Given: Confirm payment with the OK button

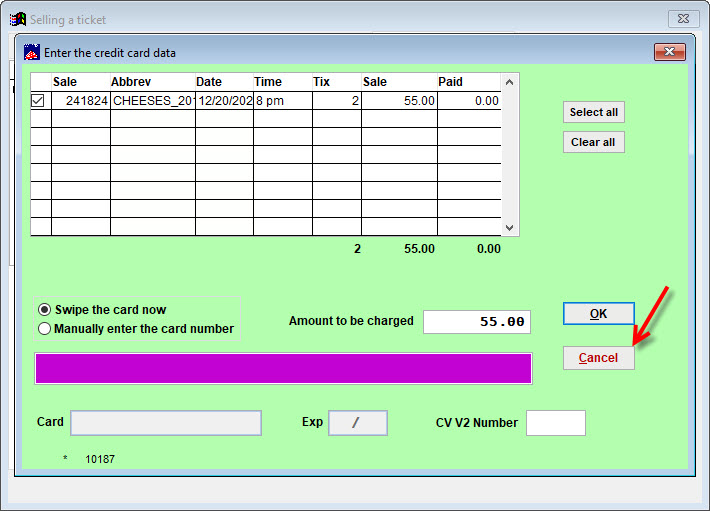Looking at the screenshot, I should click(x=598, y=314).
